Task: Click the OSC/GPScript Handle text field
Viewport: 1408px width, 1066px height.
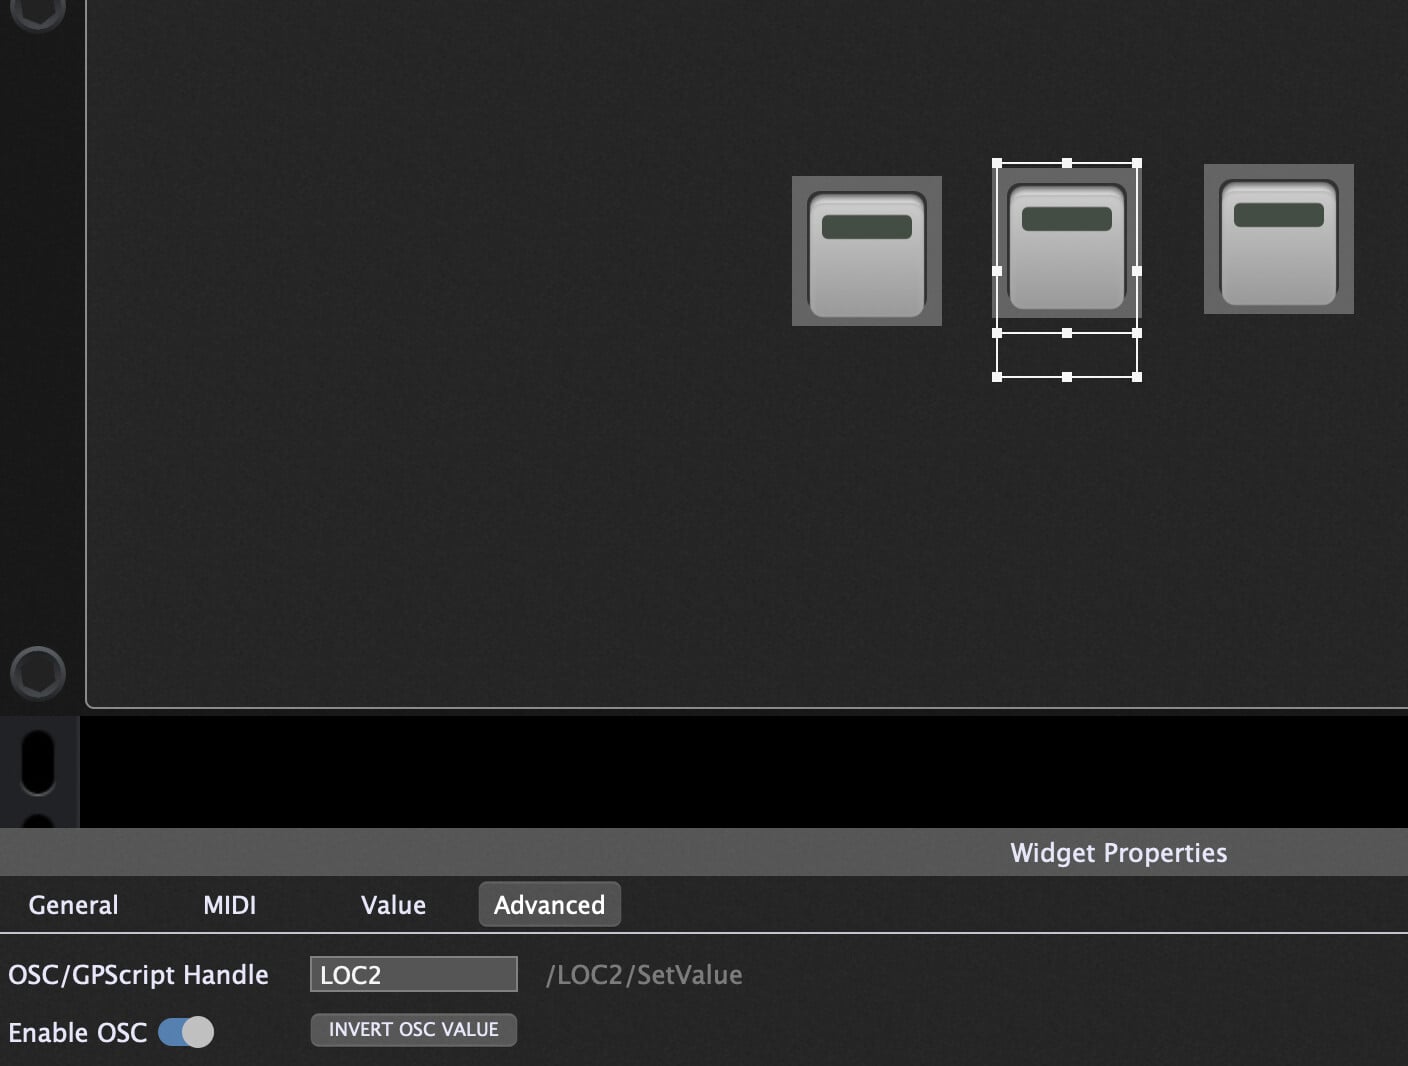Action: [x=413, y=975]
